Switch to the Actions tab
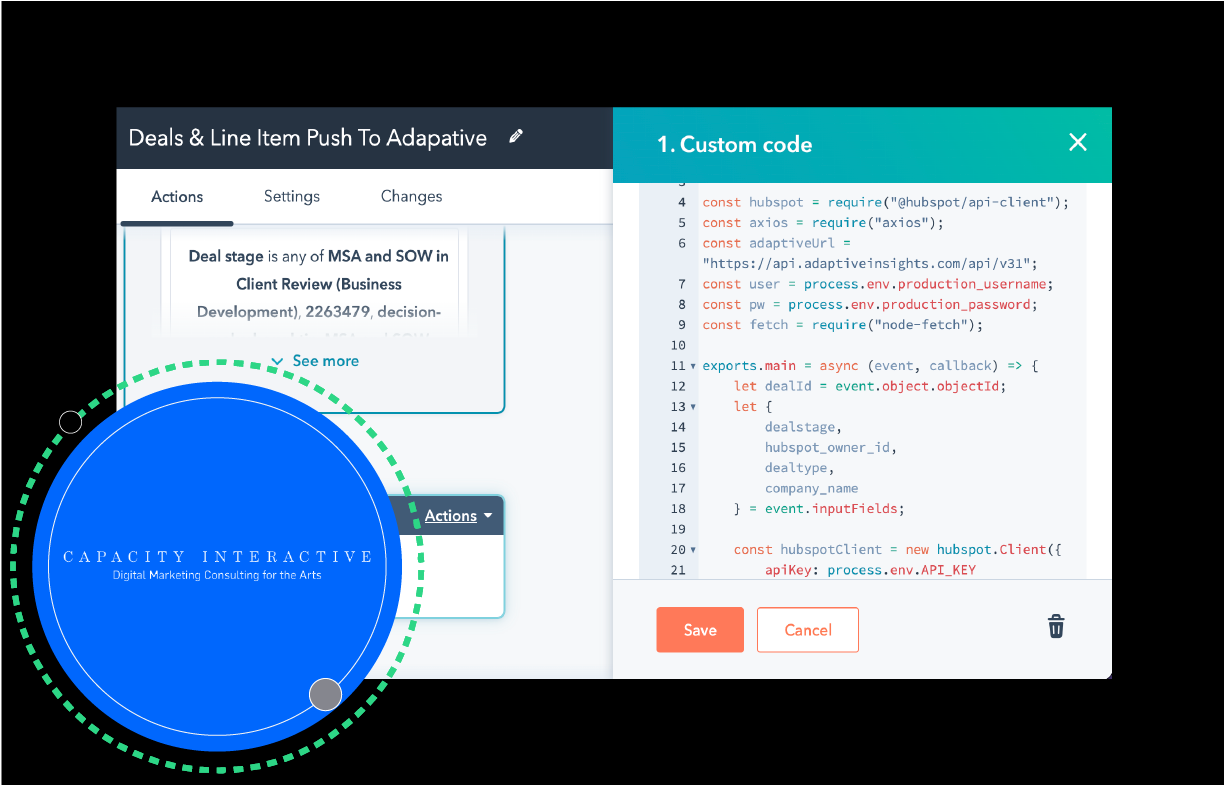Image resolution: width=1224 pixels, height=785 pixels. [x=177, y=197]
